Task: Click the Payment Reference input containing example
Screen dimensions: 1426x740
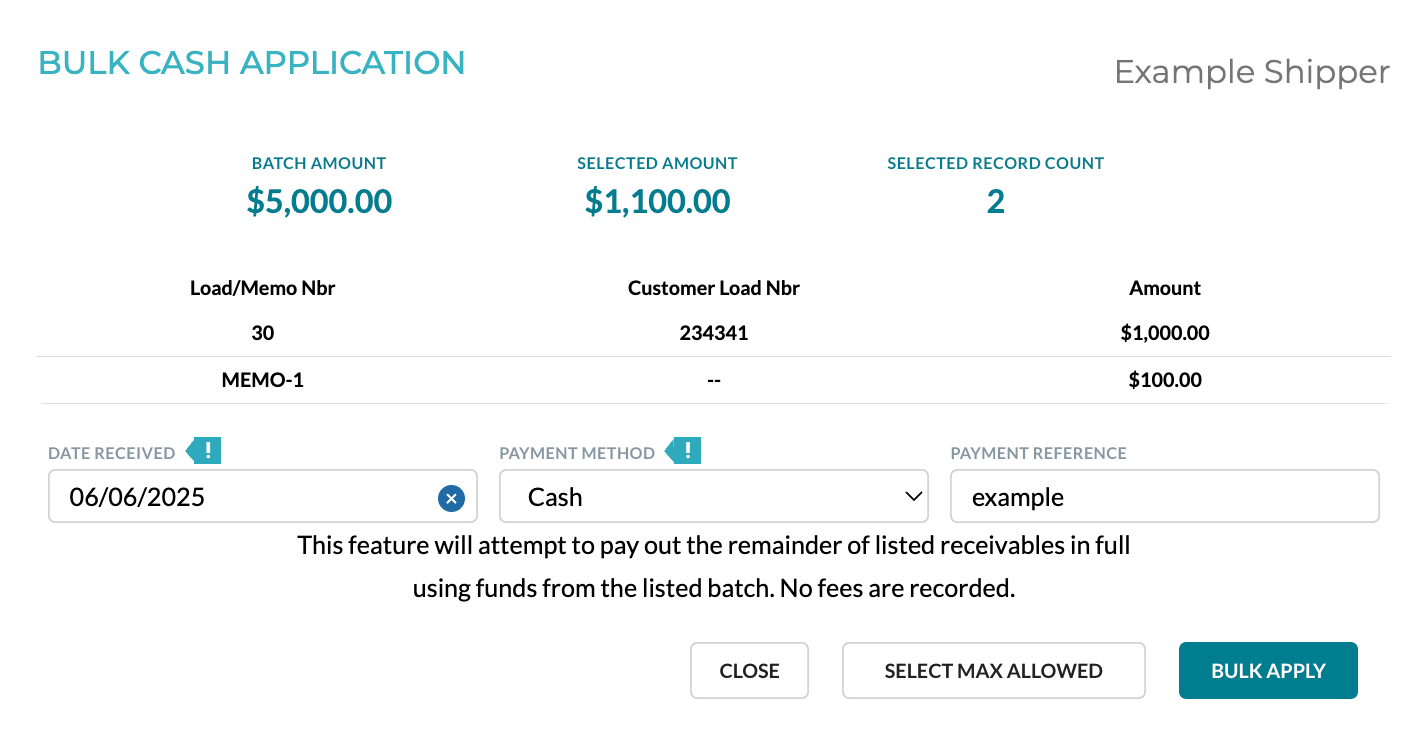Action: click(x=1165, y=497)
